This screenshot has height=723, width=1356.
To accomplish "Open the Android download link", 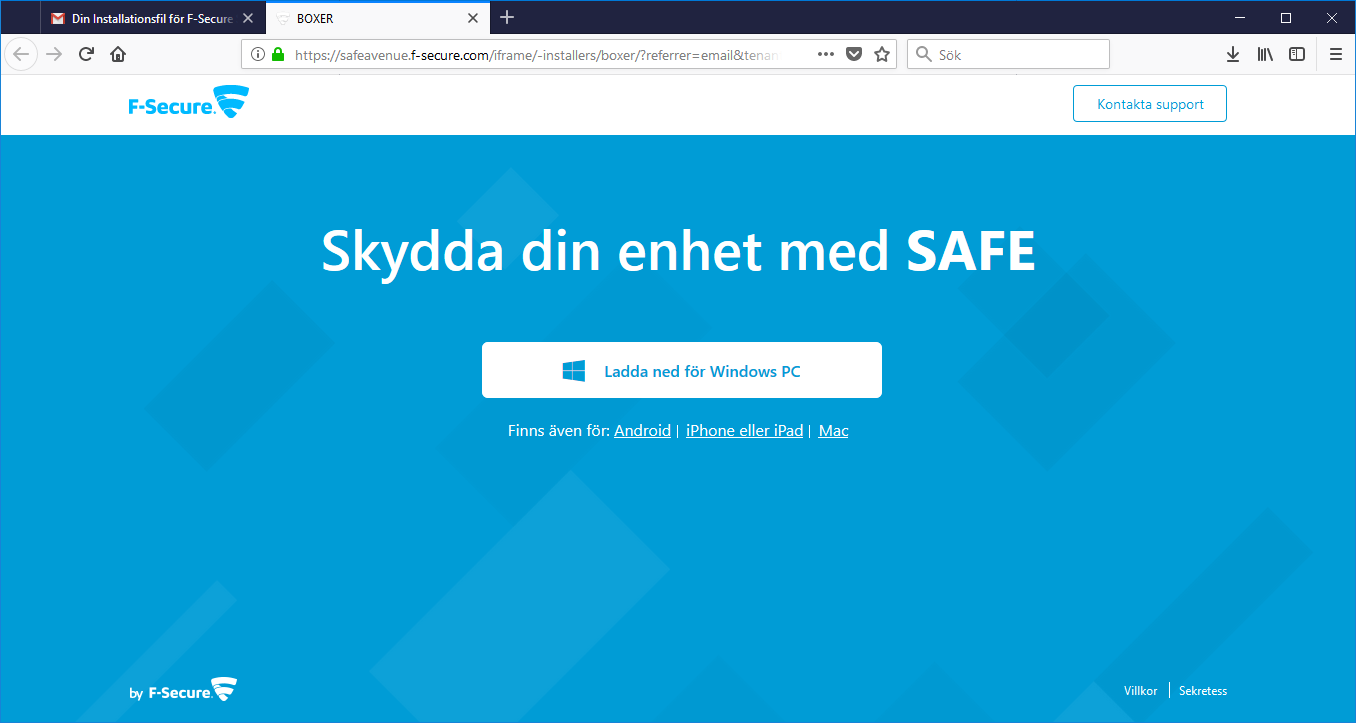I will click(x=642, y=431).
